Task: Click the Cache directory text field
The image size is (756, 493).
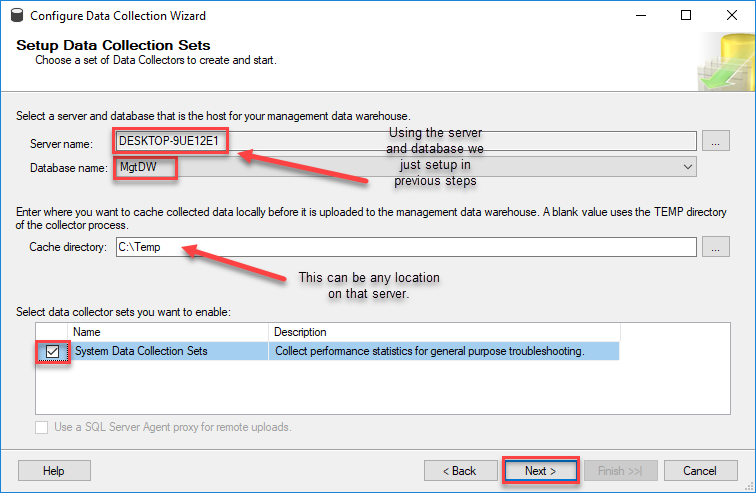Action: tap(406, 247)
